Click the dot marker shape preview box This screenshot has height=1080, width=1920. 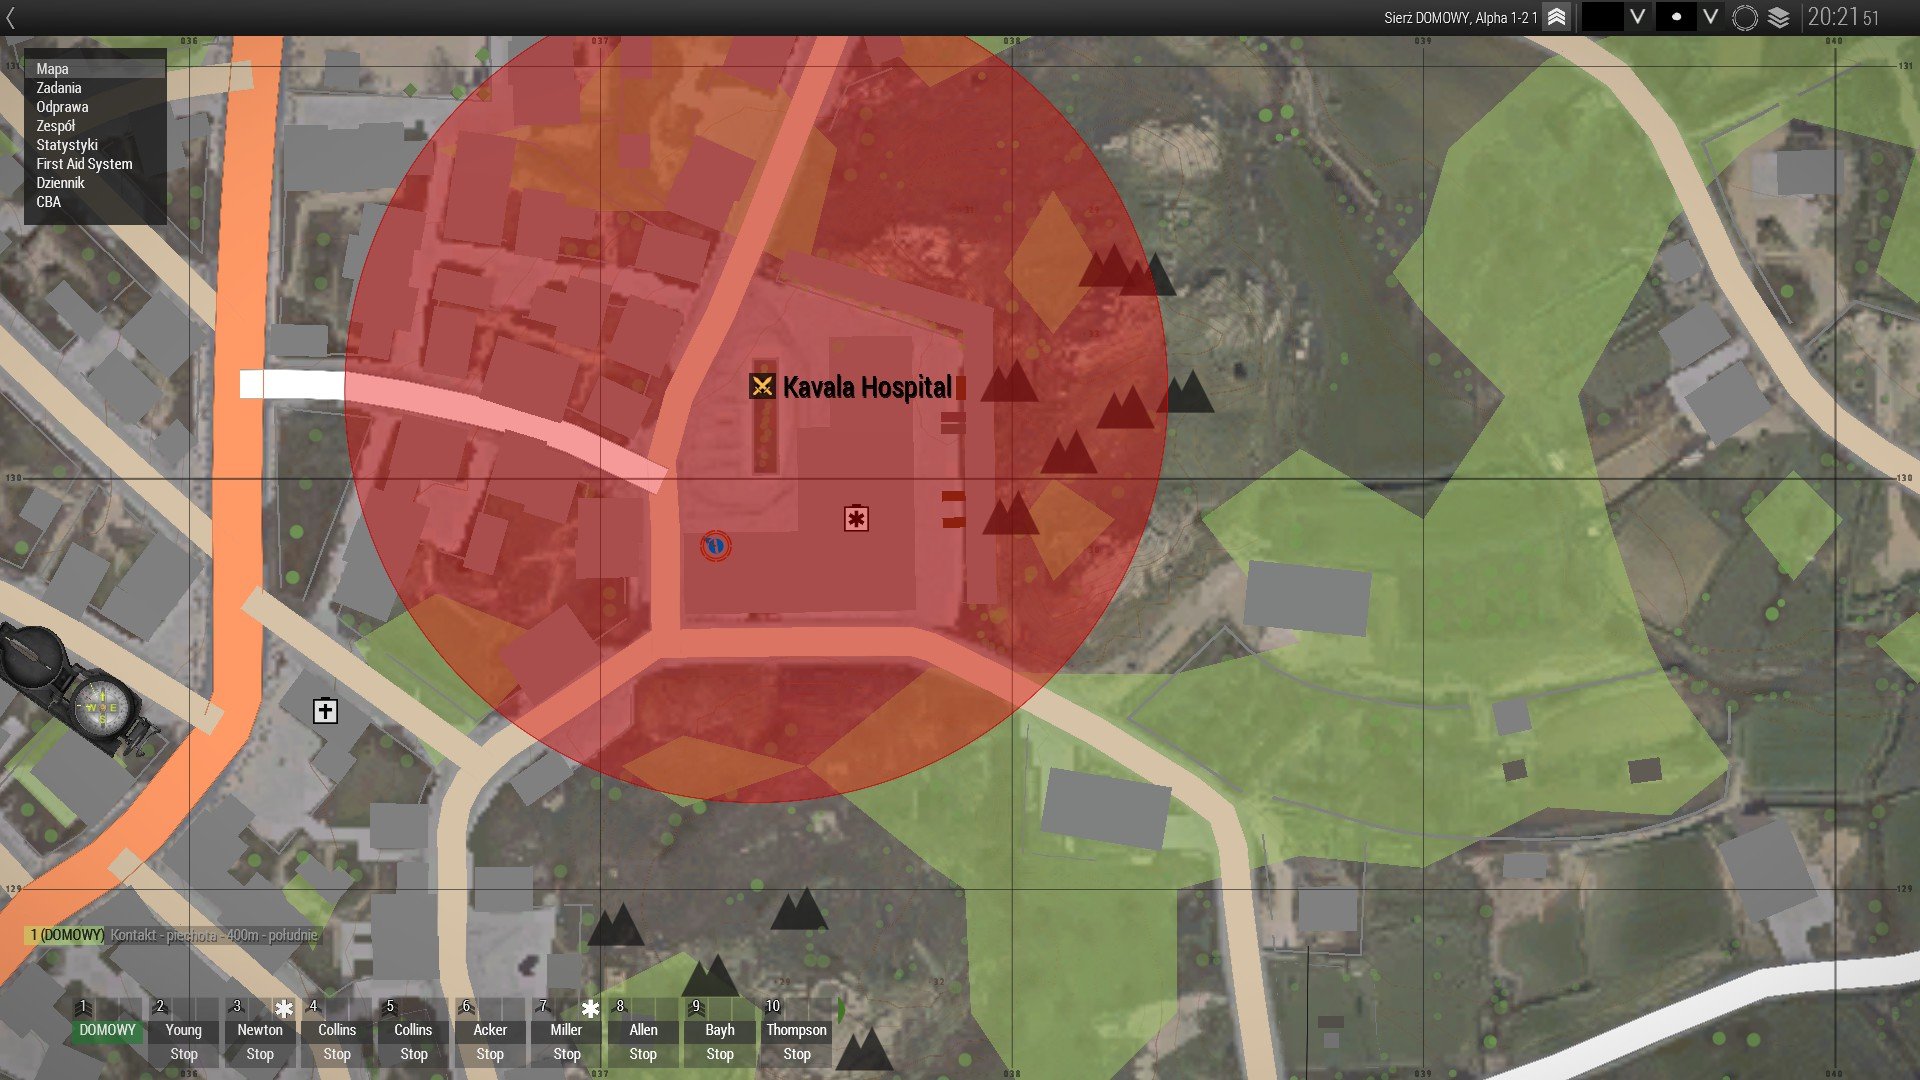[x=1675, y=17]
